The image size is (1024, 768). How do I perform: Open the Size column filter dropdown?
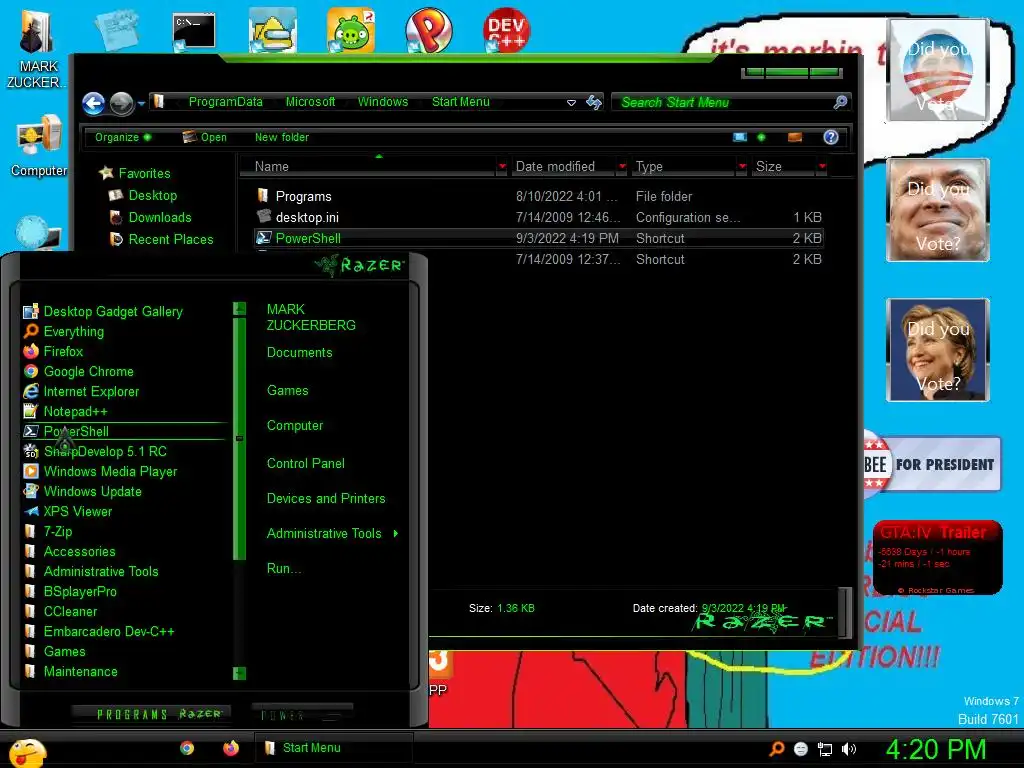pyautogui.click(x=822, y=167)
